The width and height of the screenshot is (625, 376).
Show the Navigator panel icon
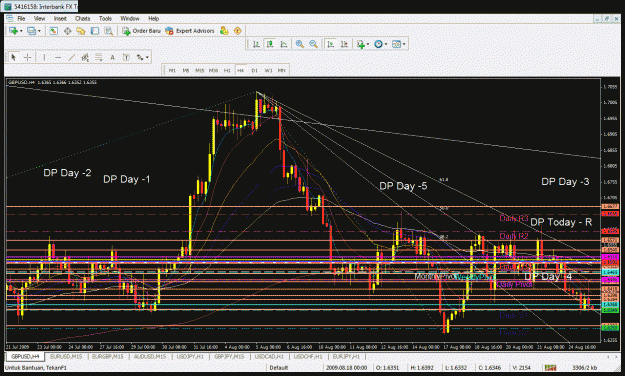click(x=81, y=31)
